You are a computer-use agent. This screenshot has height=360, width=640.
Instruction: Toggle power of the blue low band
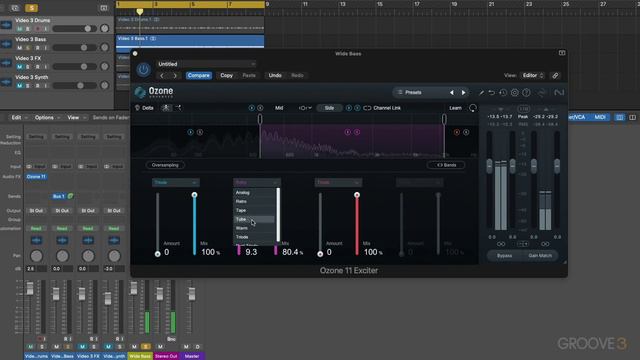[x=190, y=132]
